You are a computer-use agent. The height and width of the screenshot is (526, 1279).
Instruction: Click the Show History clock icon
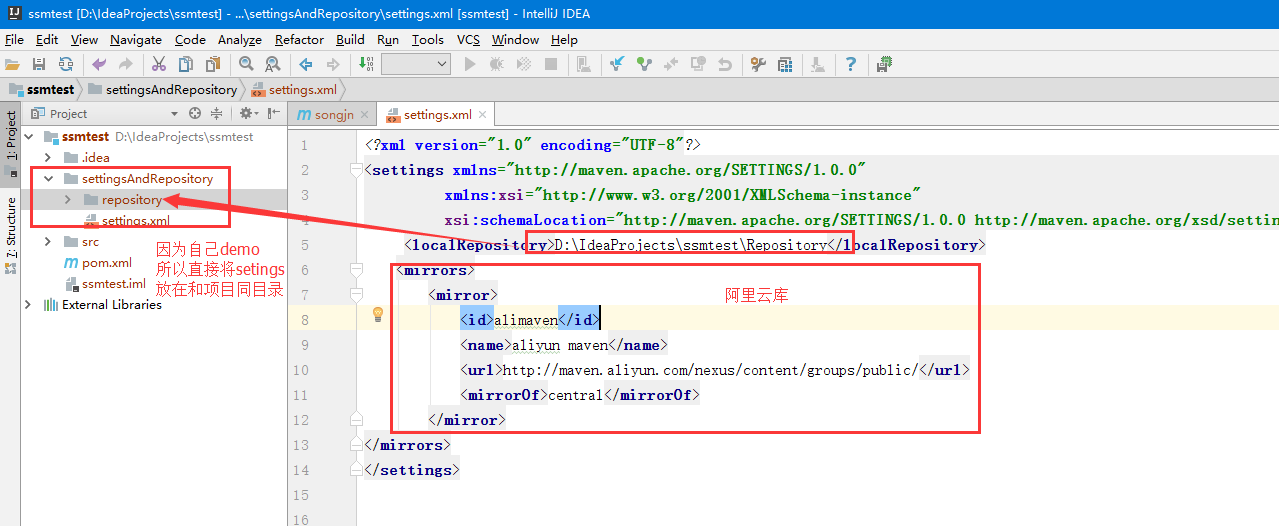pyautogui.click(x=698, y=64)
